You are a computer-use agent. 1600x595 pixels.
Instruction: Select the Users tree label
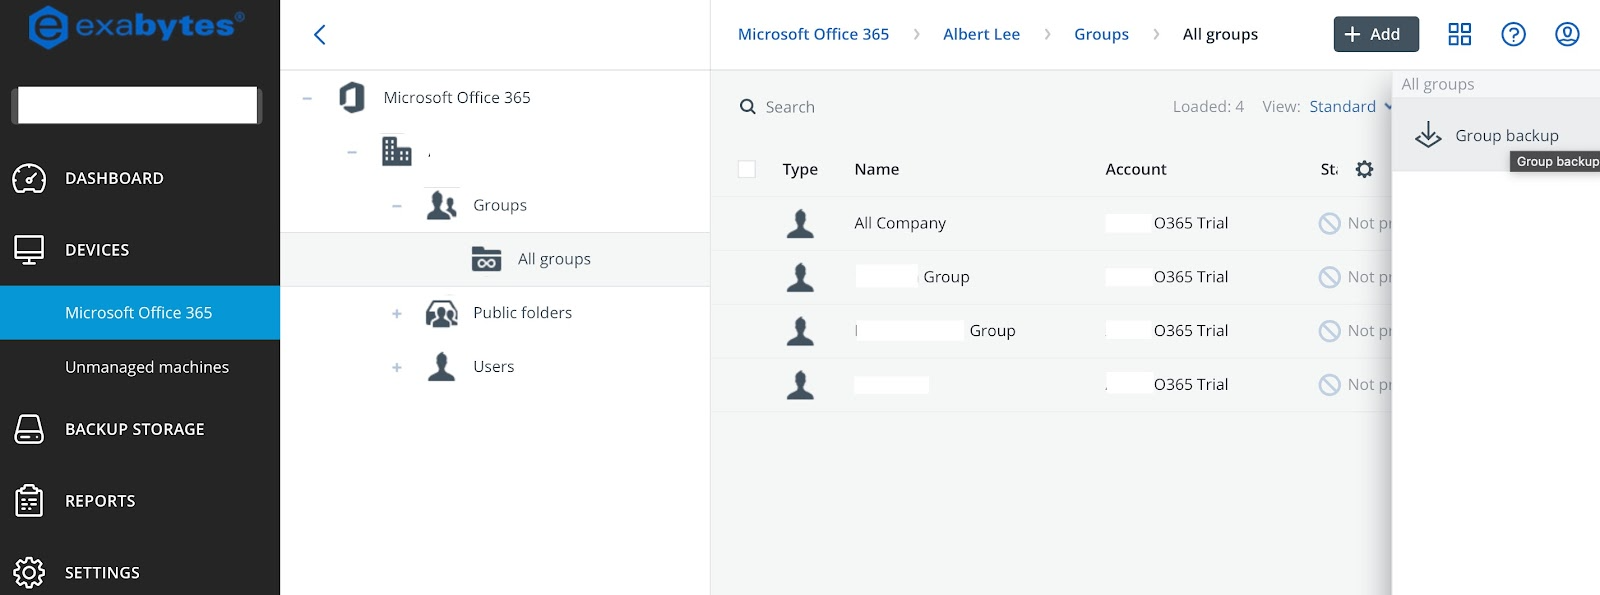pyautogui.click(x=493, y=367)
